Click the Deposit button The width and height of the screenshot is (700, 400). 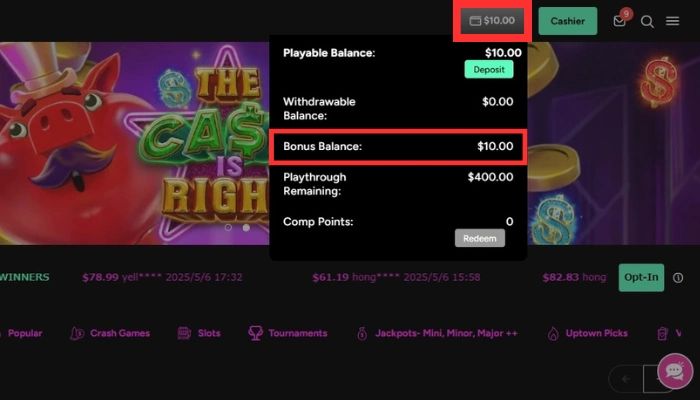[488, 69]
